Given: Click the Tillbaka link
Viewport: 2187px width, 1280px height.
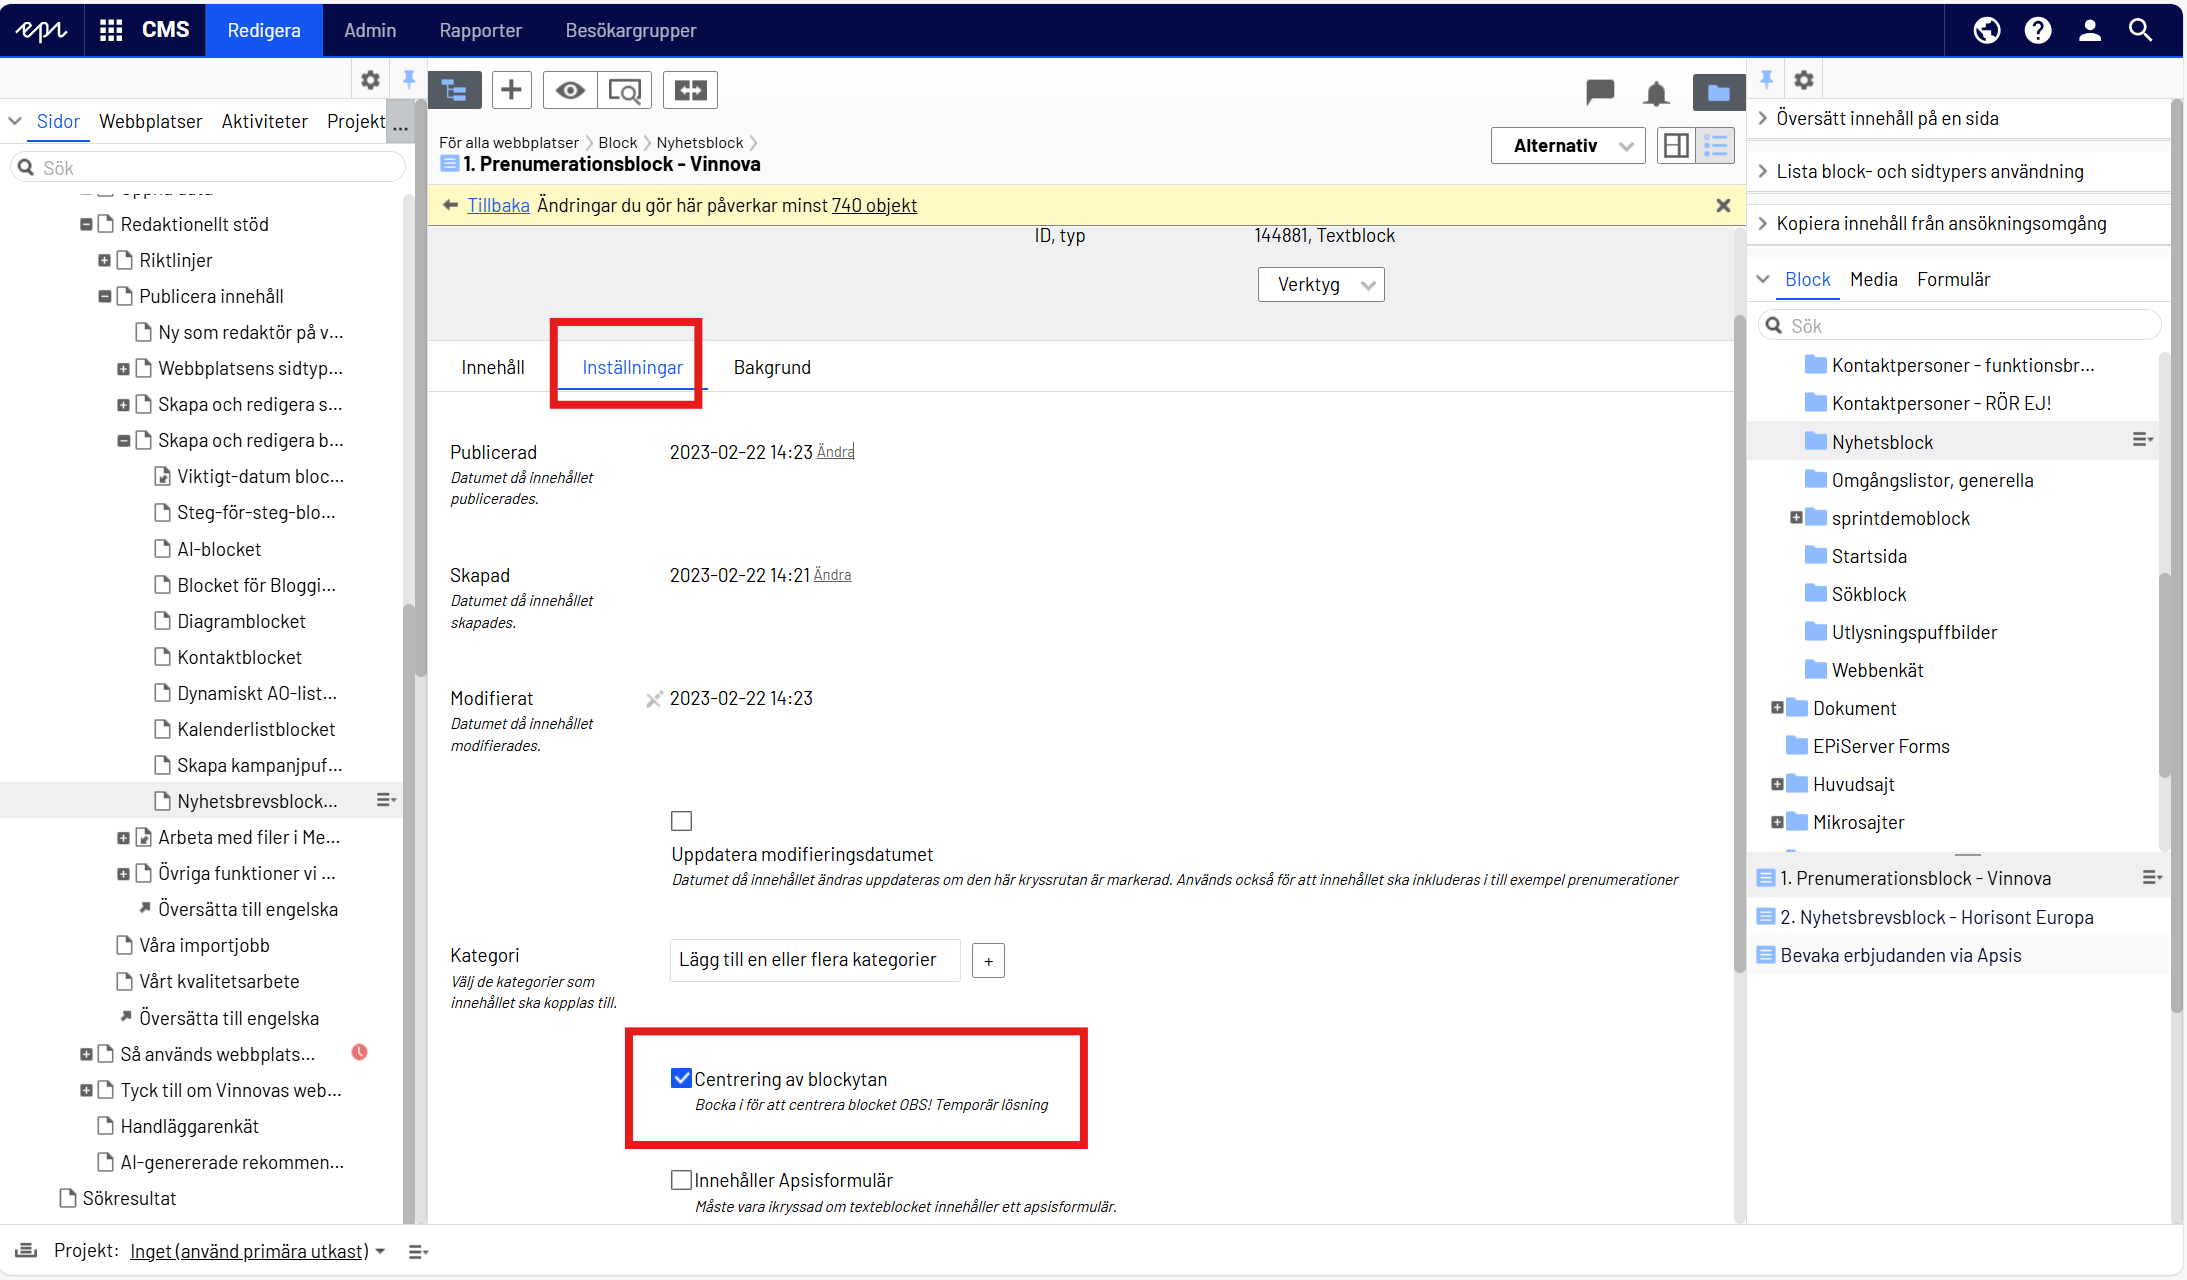Looking at the screenshot, I should [498, 205].
